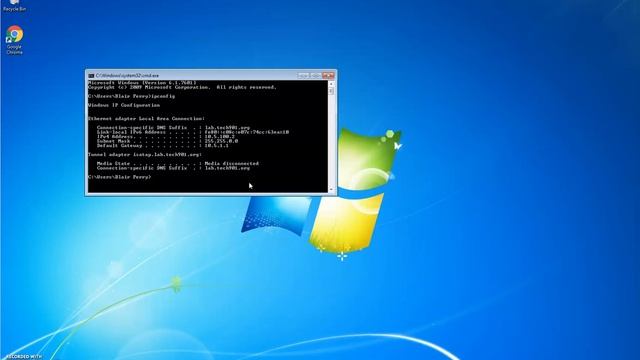This screenshot has width=640, height=360.
Task: Maximize the command prompt window
Action: tap(315, 76)
